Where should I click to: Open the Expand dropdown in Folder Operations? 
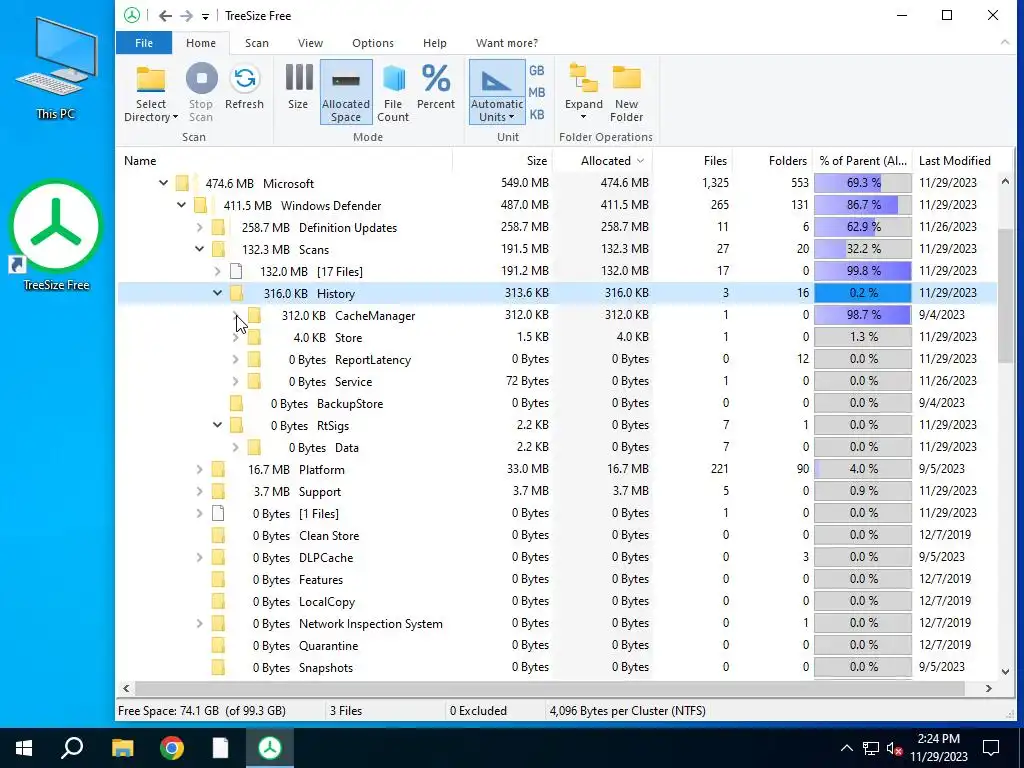coord(584,93)
